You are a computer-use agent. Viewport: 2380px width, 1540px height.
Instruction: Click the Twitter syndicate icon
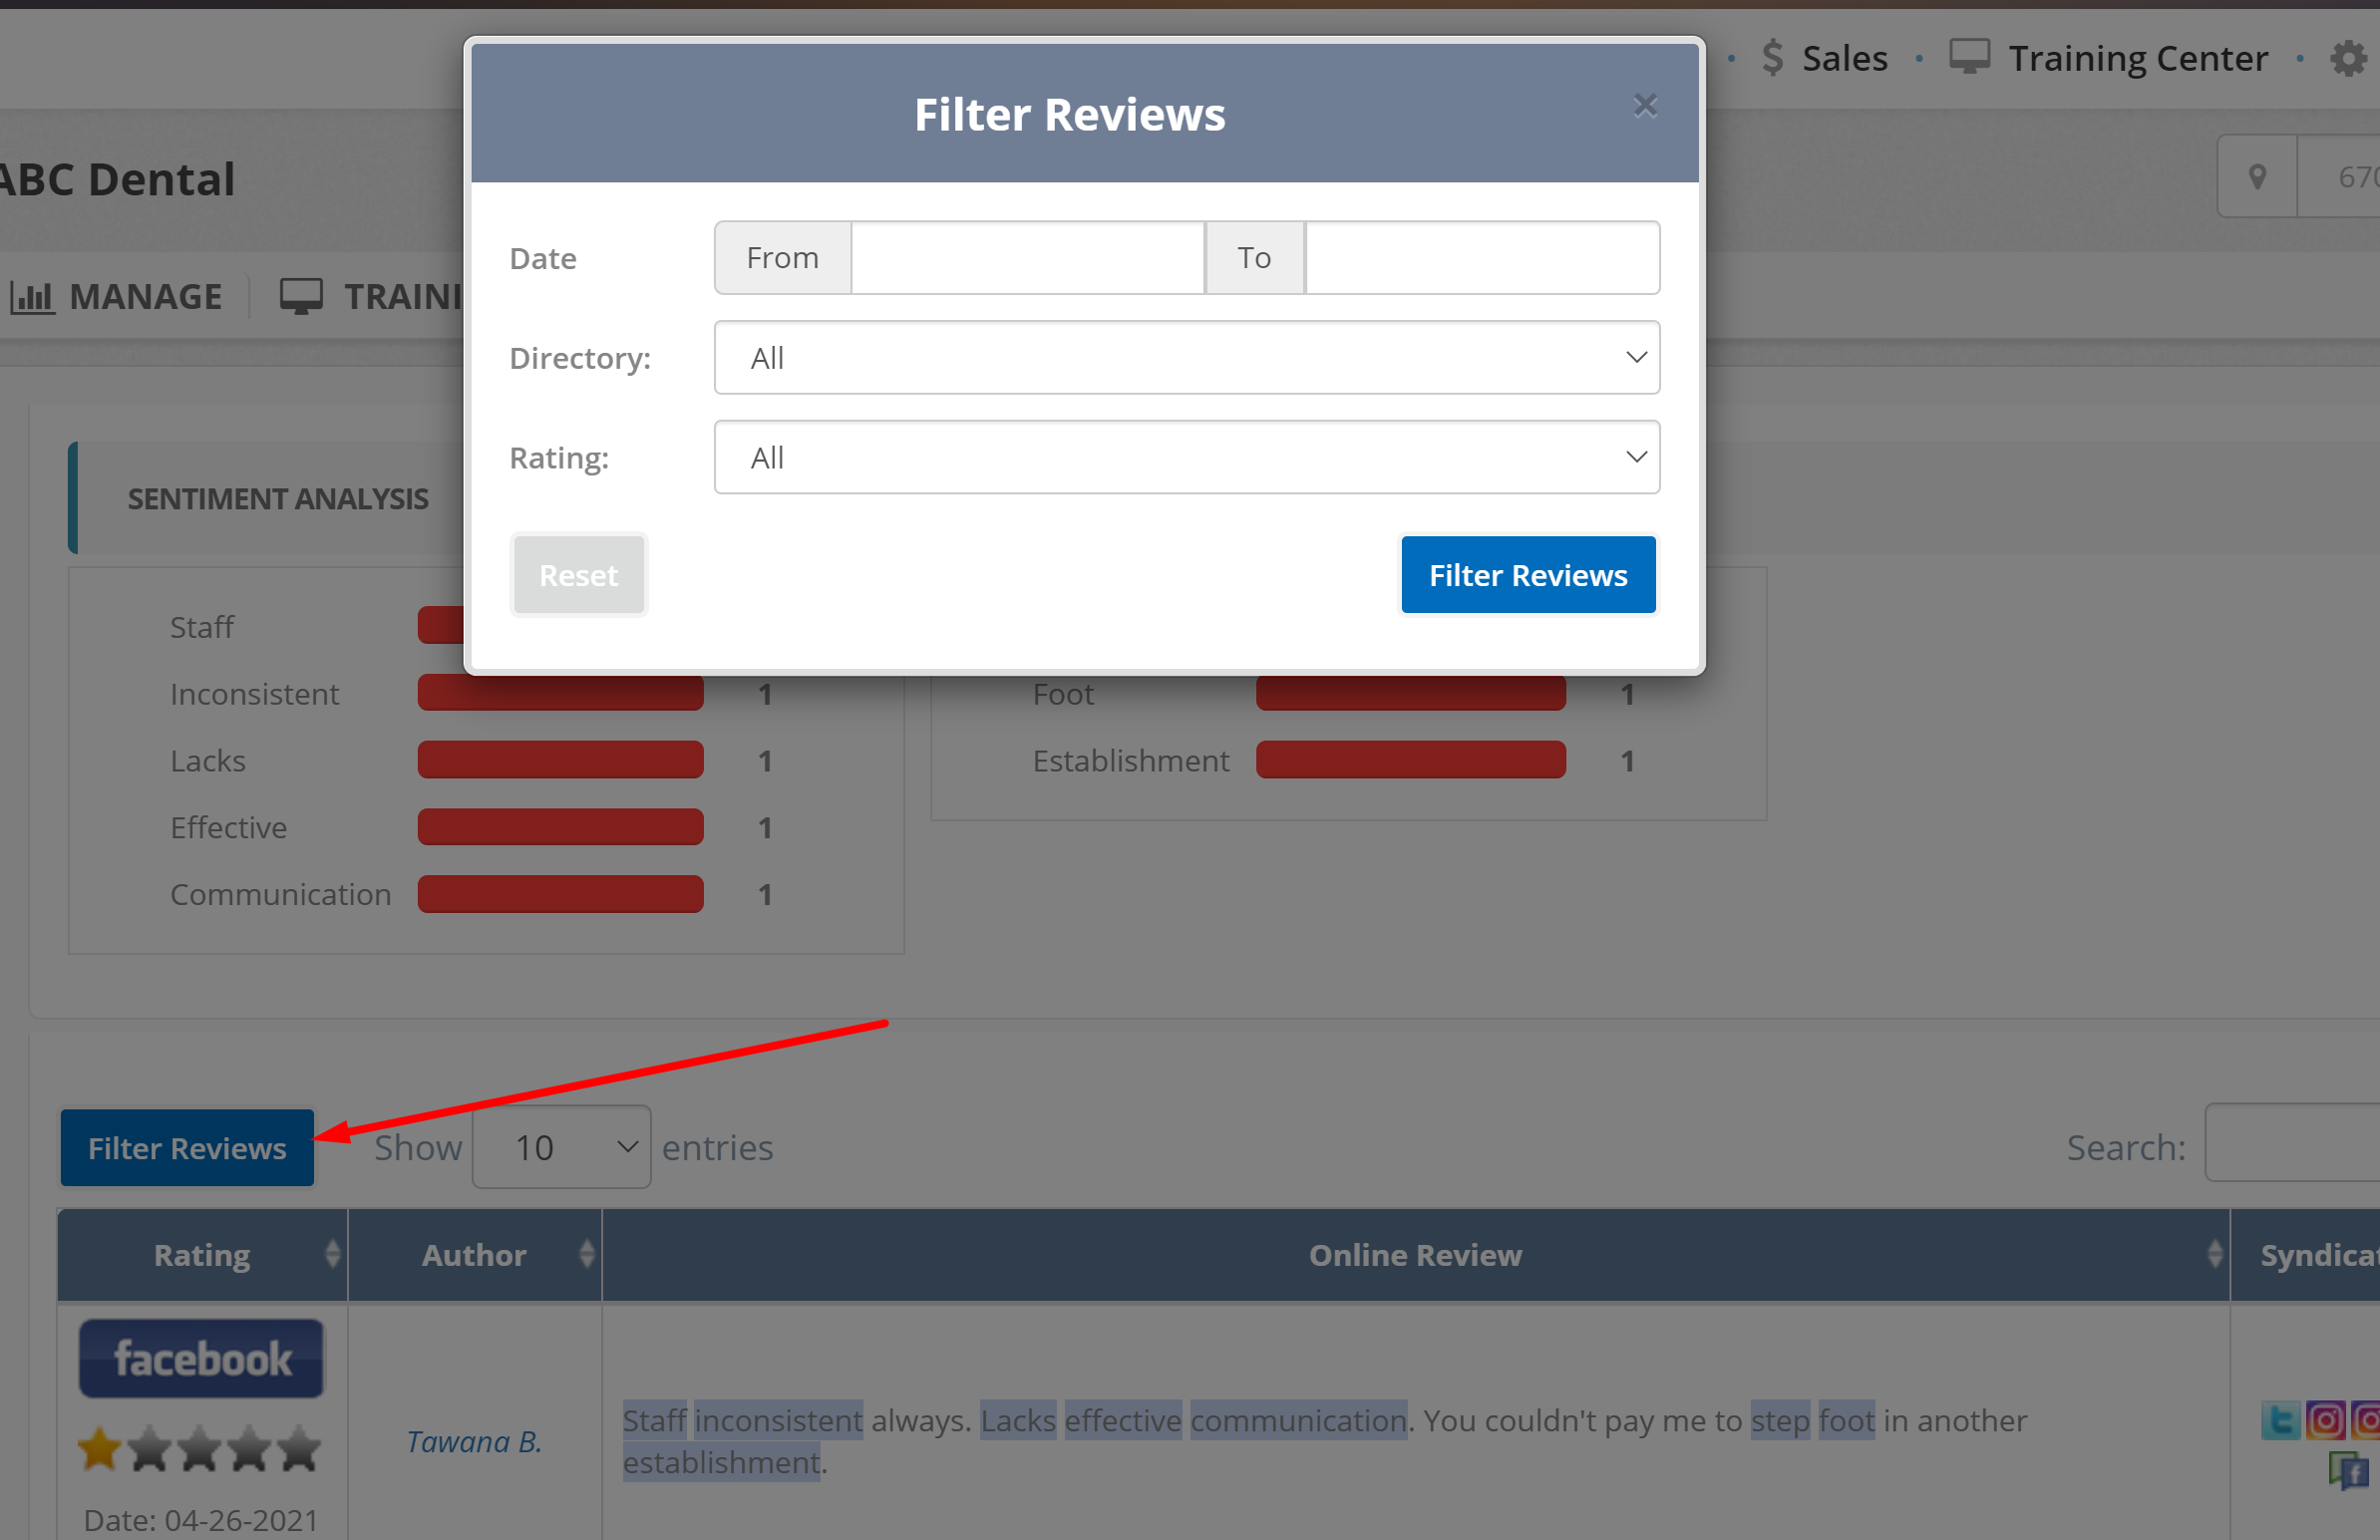(x=2280, y=1420)
